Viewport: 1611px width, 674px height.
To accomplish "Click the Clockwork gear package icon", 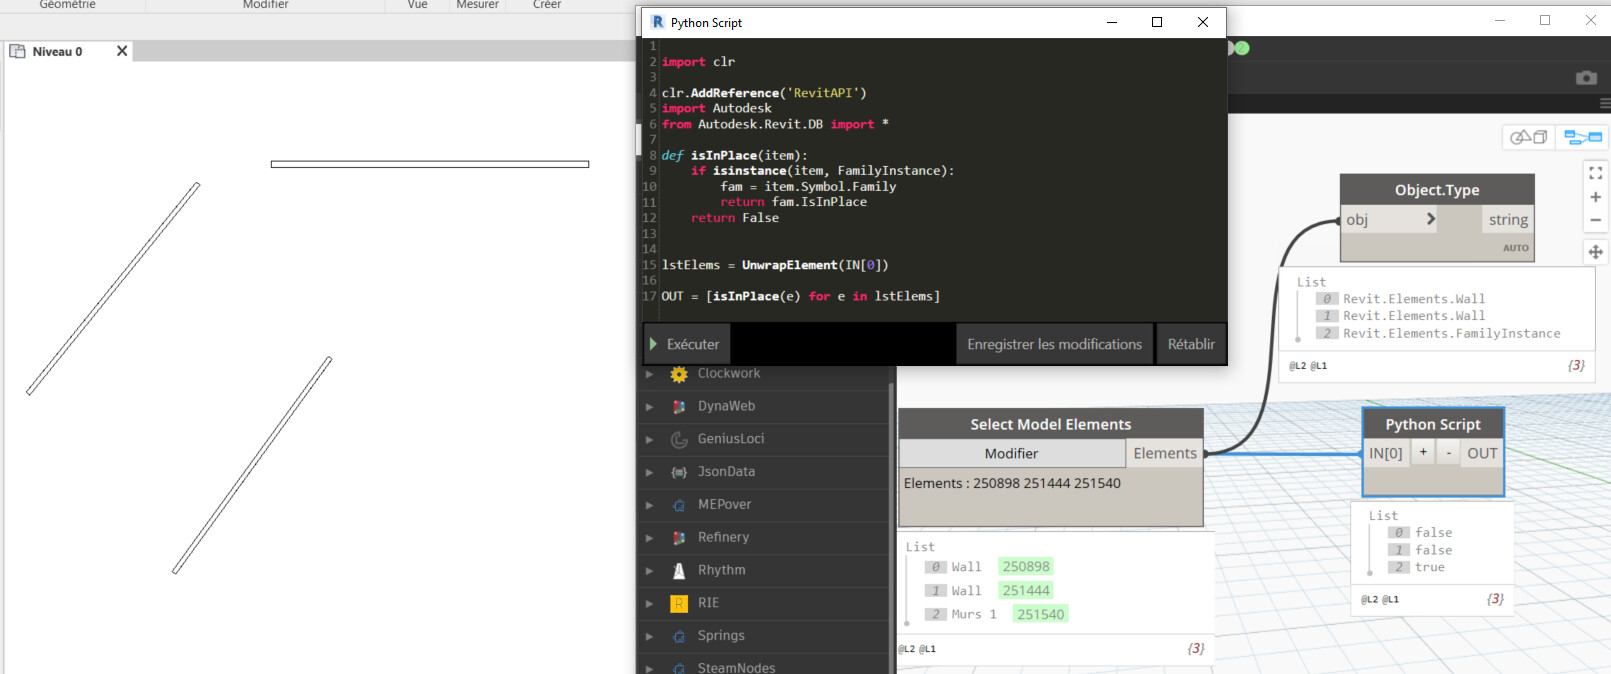I will pos(679,374).
